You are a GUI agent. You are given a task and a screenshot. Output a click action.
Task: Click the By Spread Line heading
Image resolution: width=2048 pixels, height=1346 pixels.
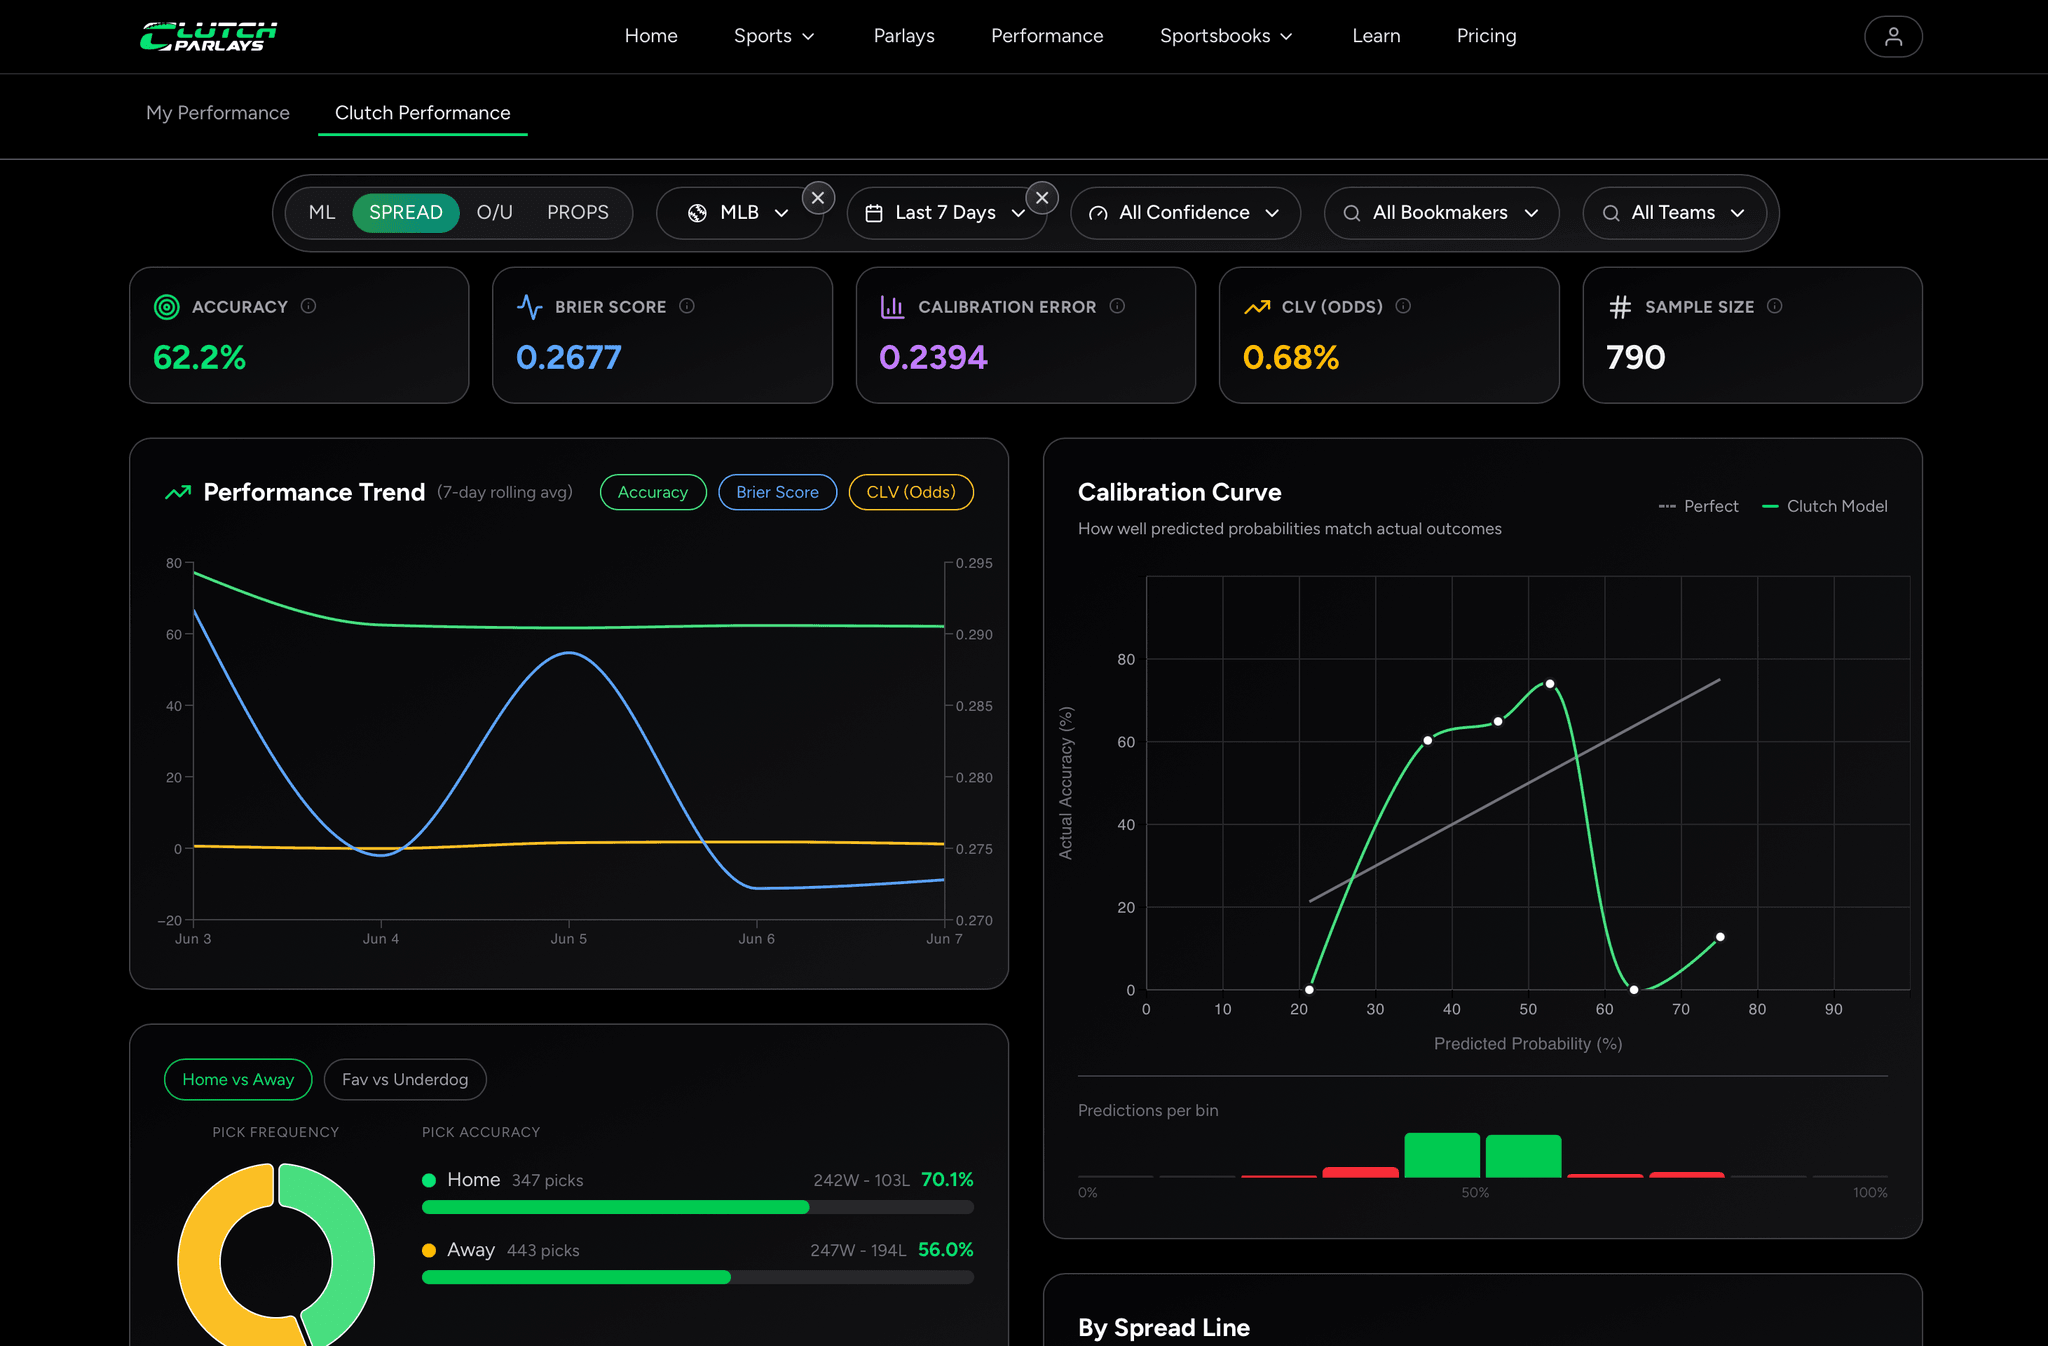coord(1164,1328)
